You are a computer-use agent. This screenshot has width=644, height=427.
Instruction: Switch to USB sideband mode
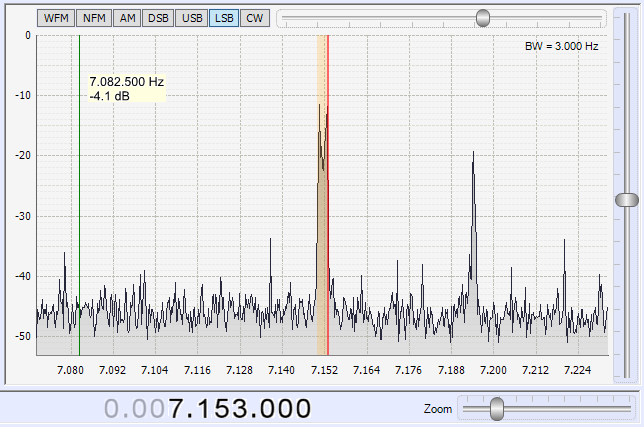point(192,18)
